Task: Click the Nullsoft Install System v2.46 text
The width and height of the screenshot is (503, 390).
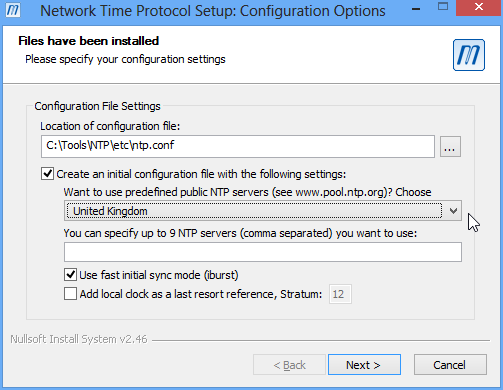Action: (x=79, y=339)
